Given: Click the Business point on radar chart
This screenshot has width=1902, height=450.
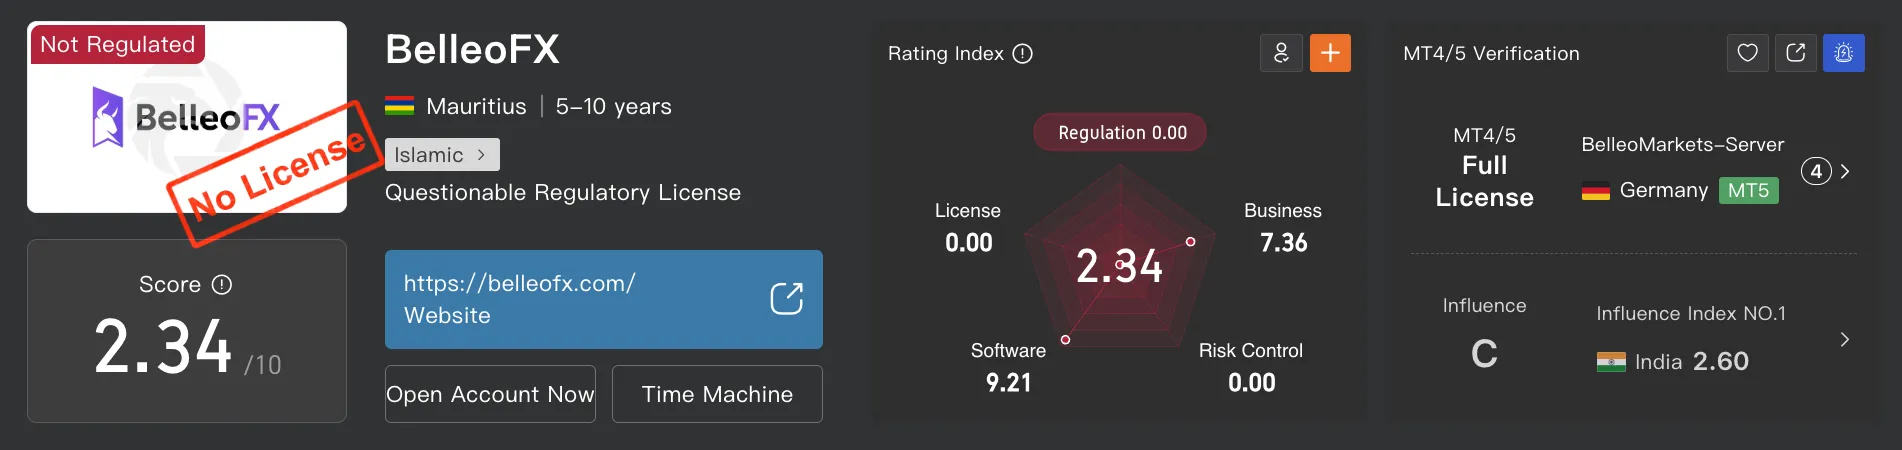Looking at the screenshot, I should [x=1190, y=242].
